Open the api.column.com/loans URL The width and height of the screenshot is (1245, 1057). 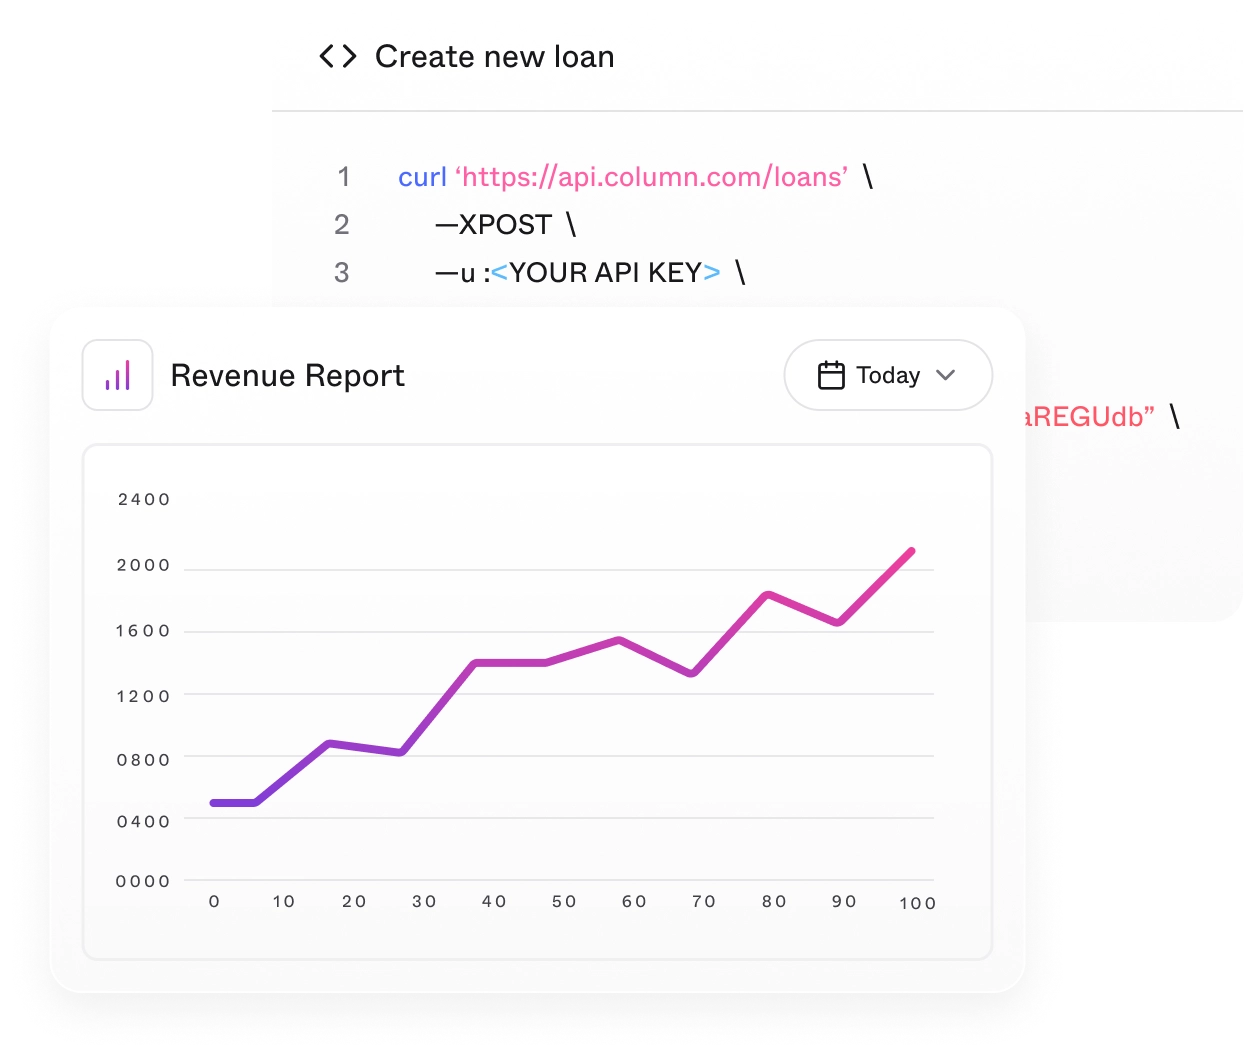[x=650, y=176]
